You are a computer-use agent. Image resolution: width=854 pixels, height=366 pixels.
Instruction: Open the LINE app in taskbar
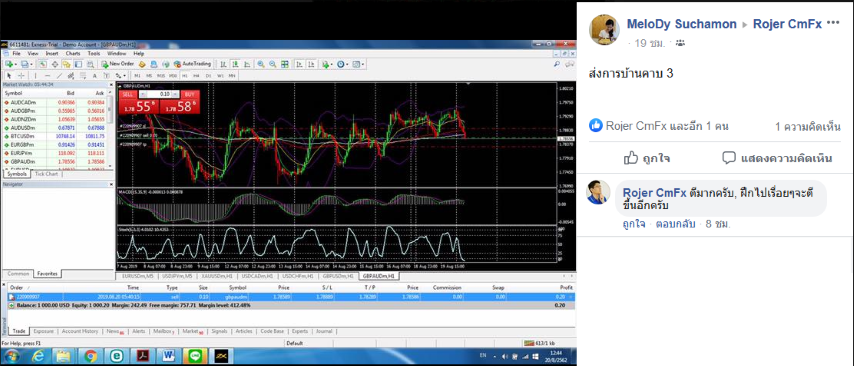click(193, 356)
